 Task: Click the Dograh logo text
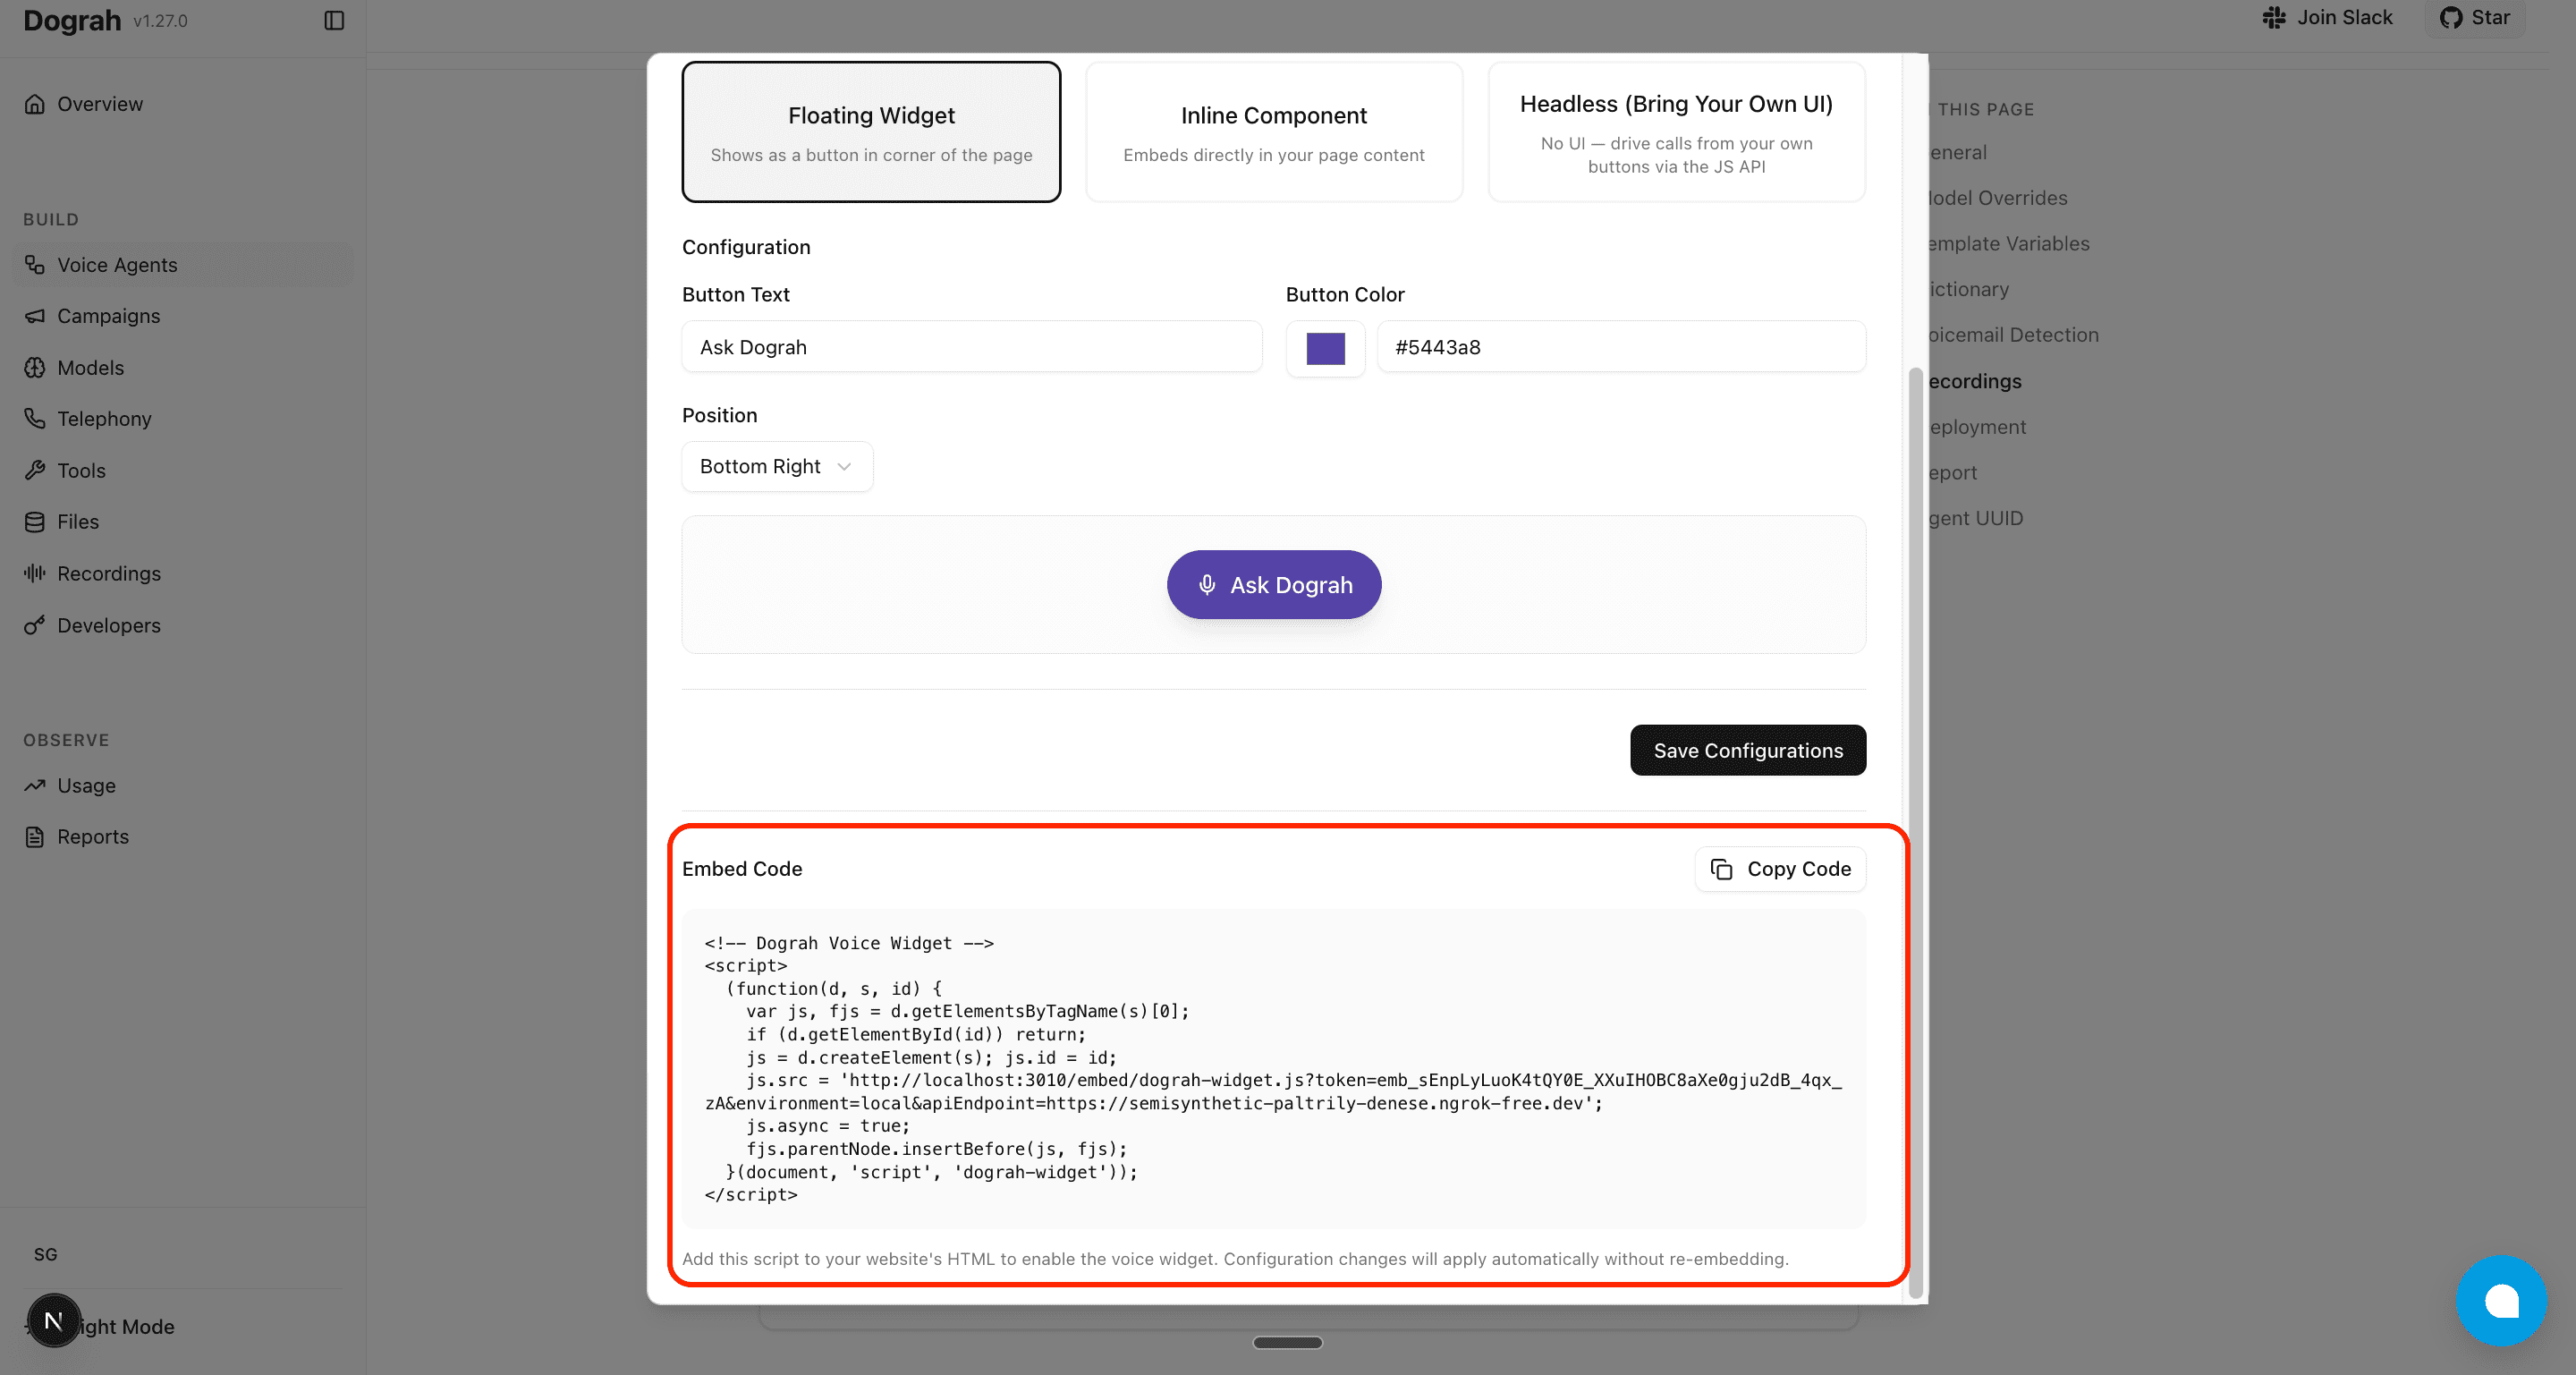point(72,20)
